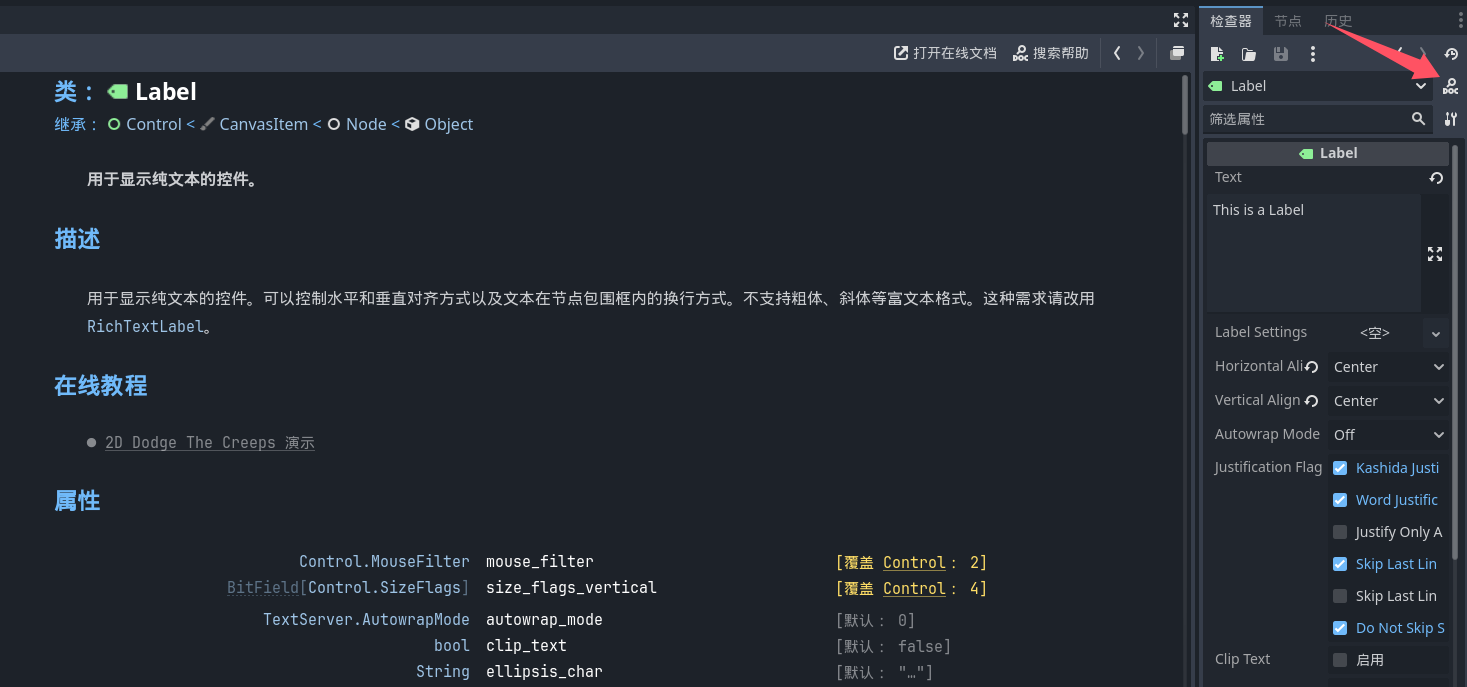Open 2D Dodge The Creeps 演示 tutorial
This screenshot has width=1467, height=687.
(210, 443)
